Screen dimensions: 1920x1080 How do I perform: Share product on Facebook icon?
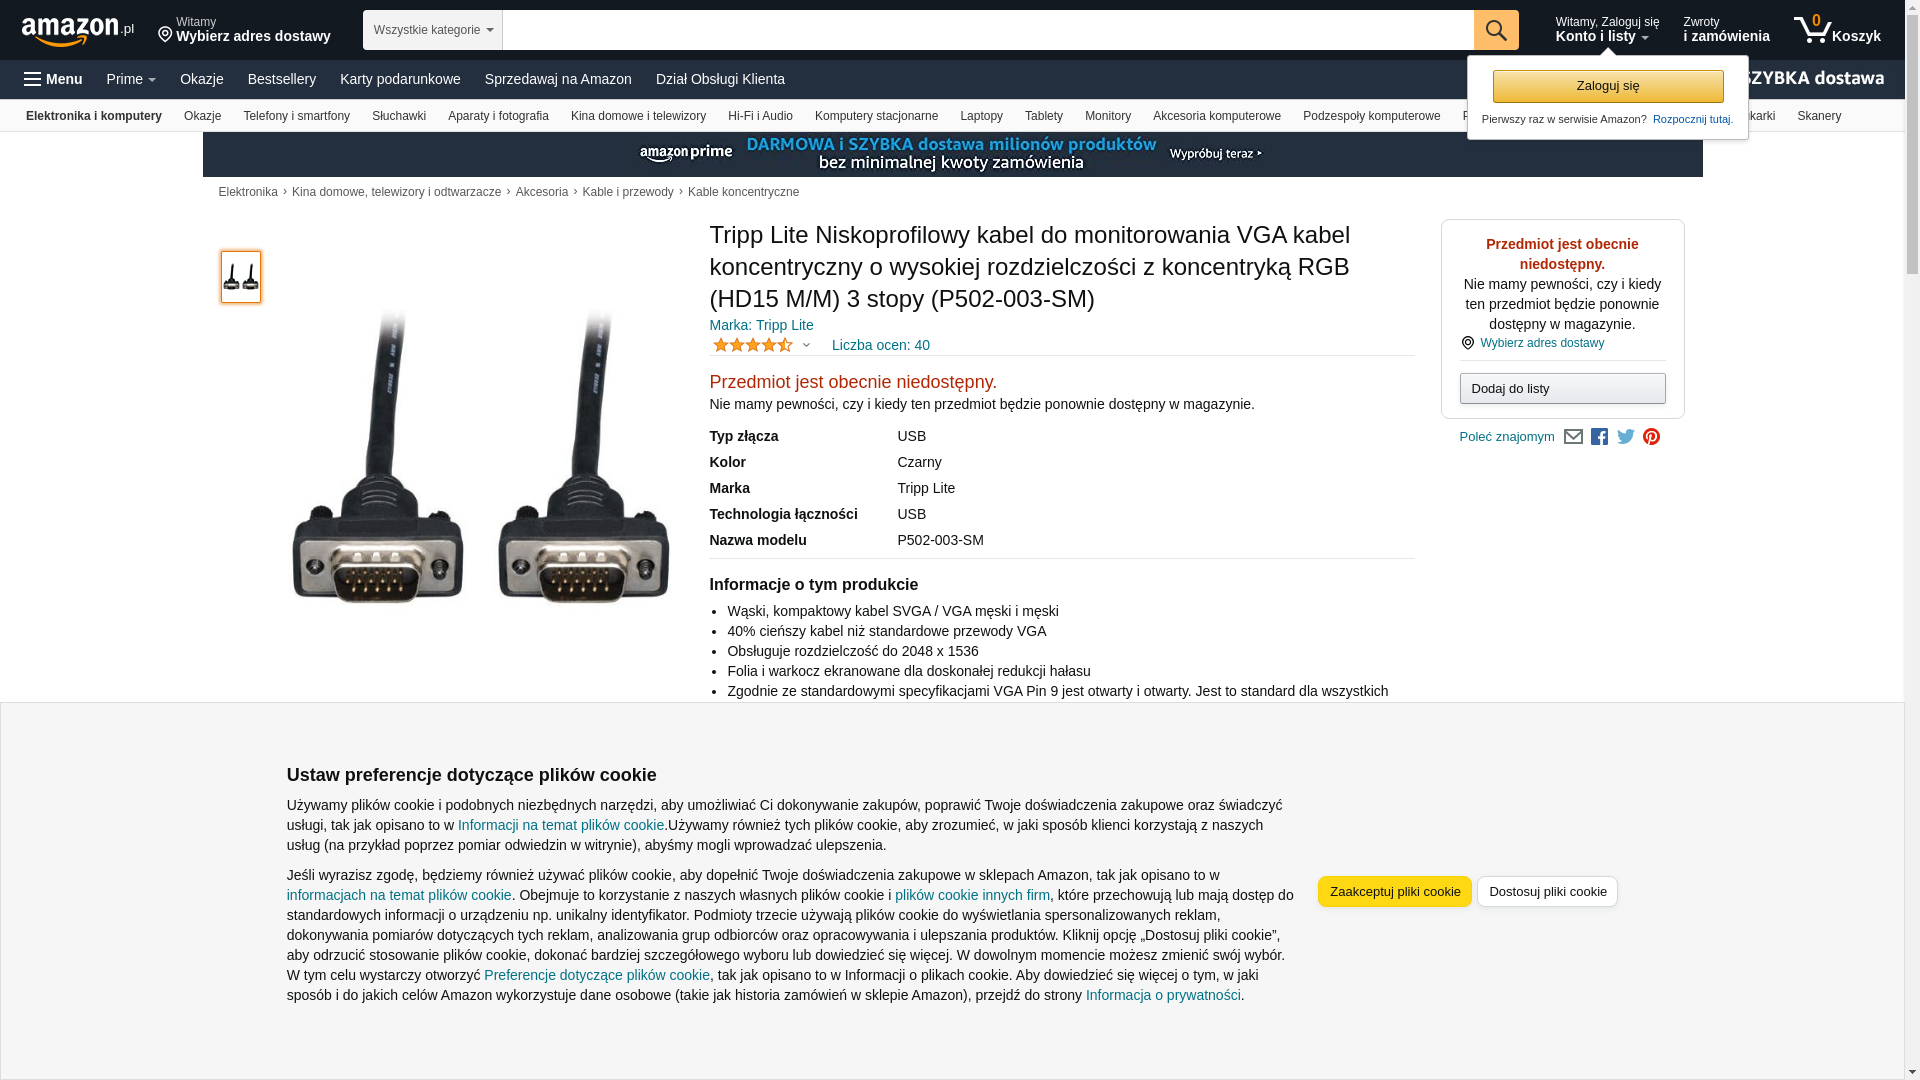[1599, 437]
